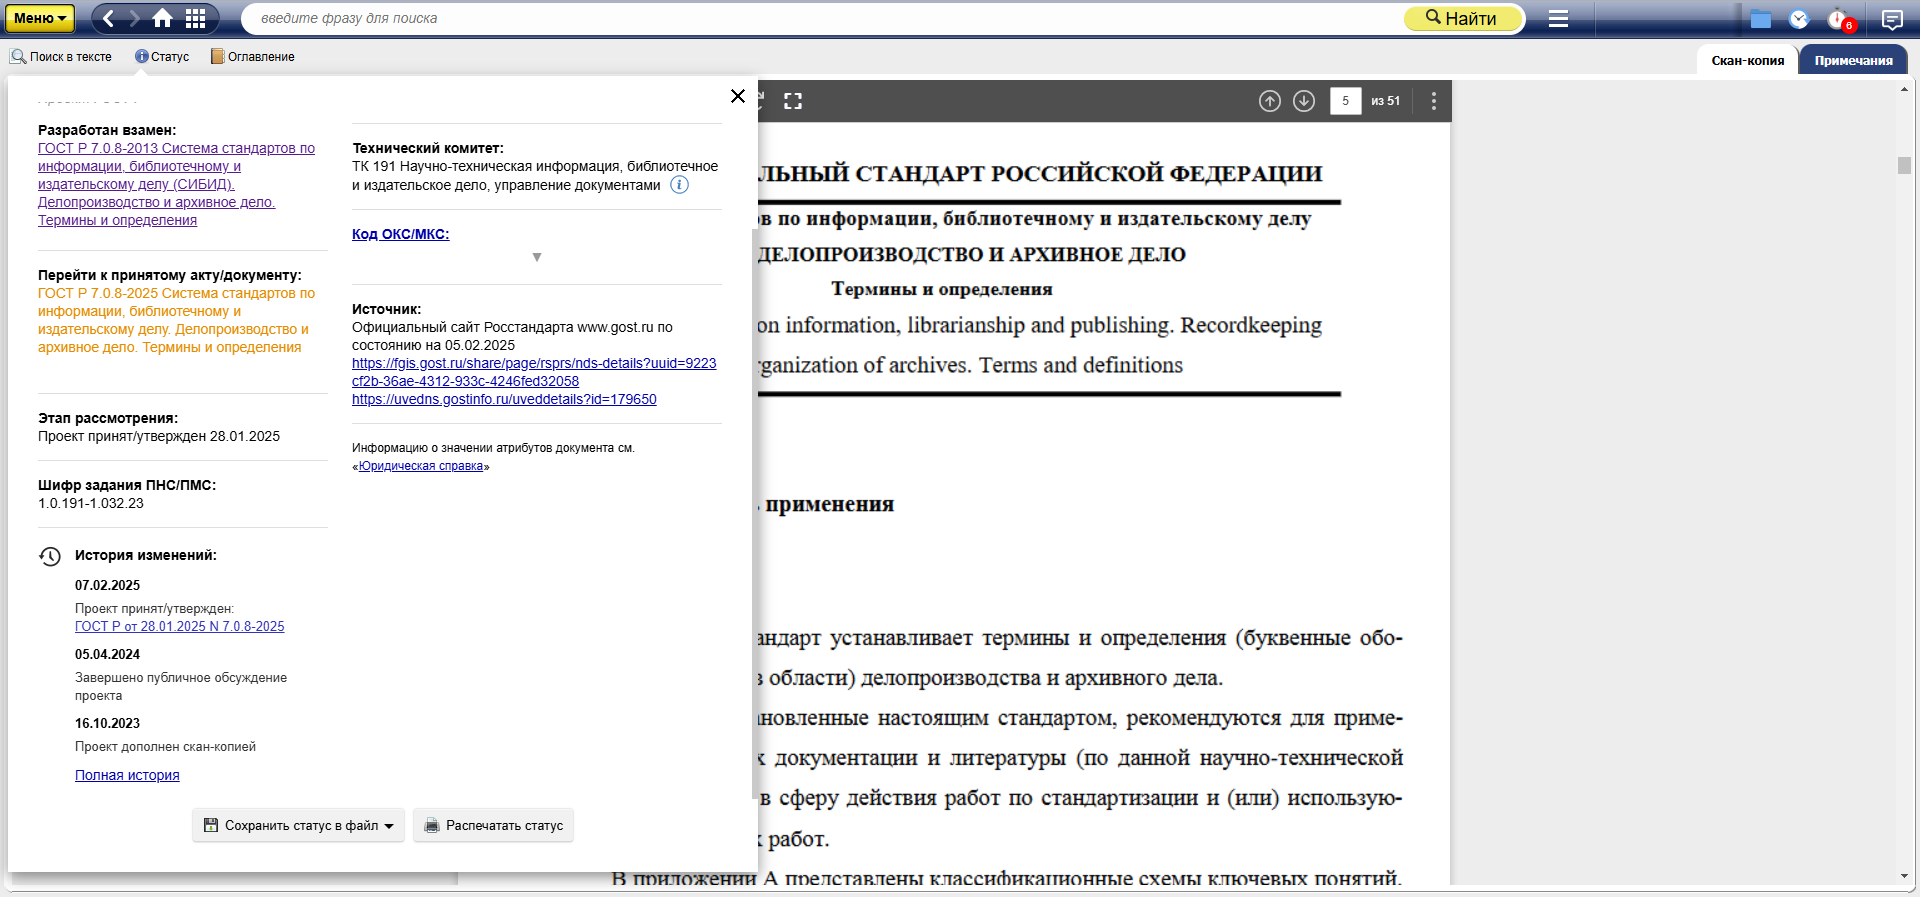Click the history clock icon
Viewport: 1920px width, 897px height.
click(50, 556)
